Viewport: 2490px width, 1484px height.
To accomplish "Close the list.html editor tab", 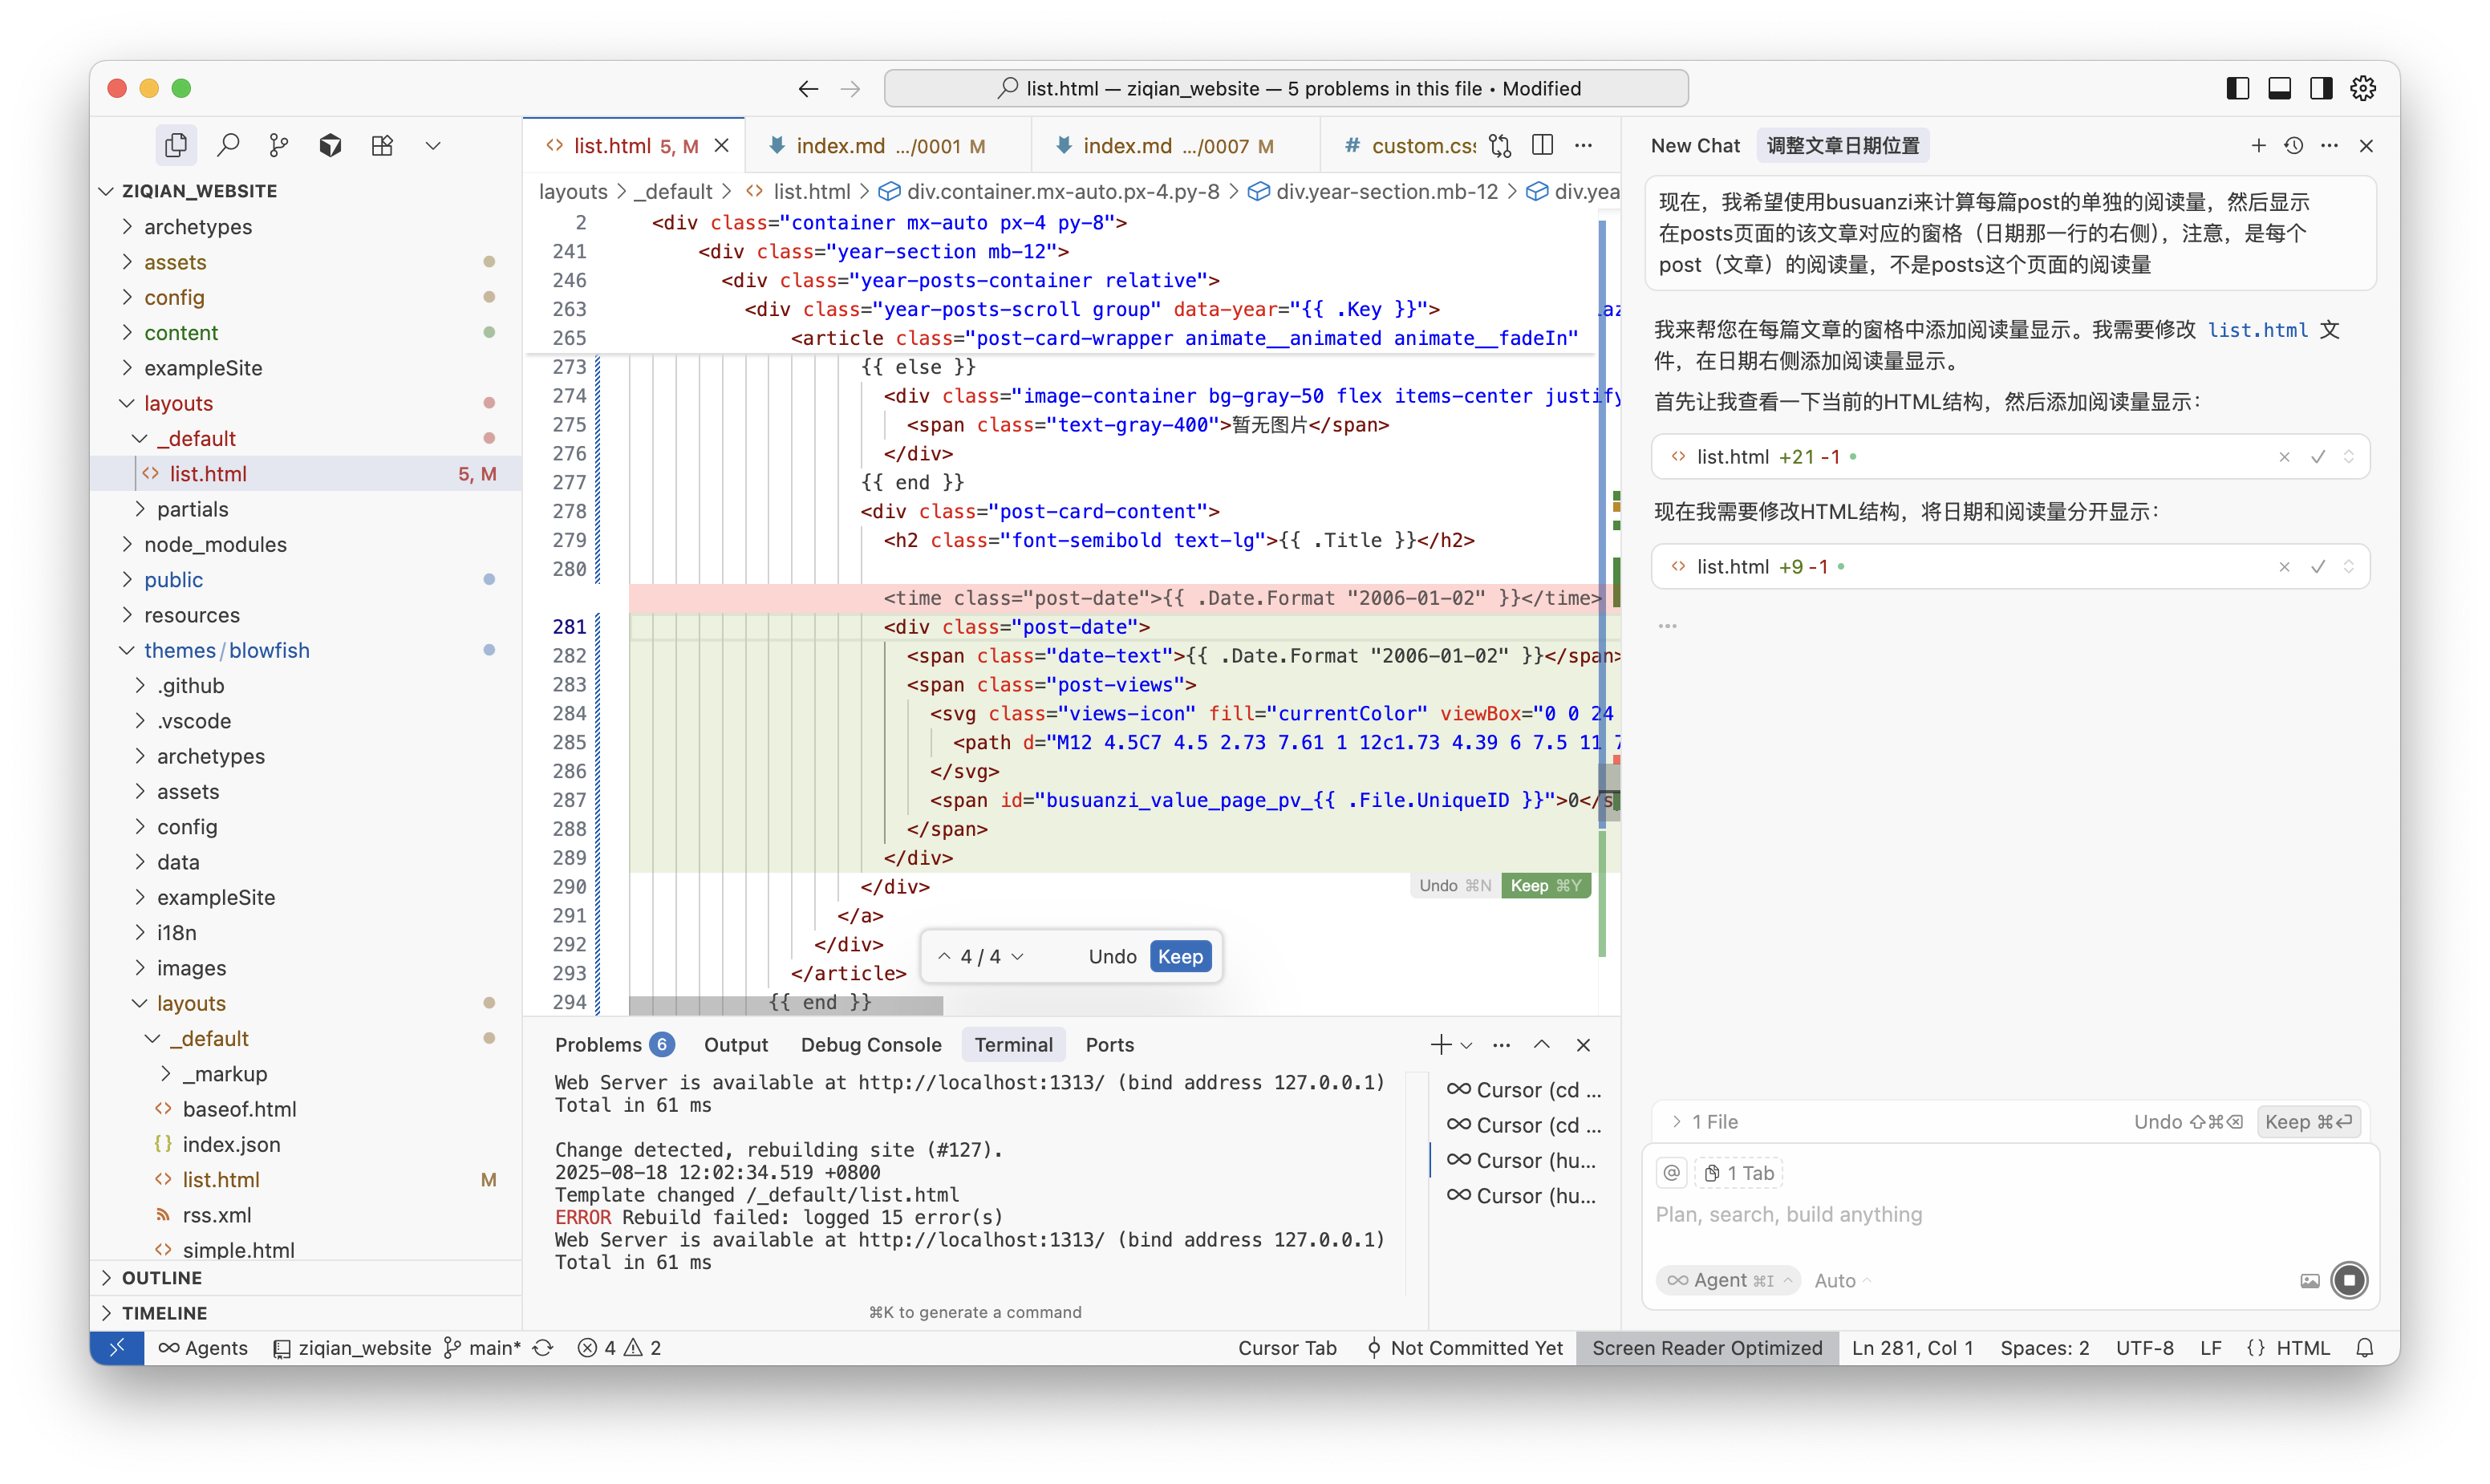I will click(721, 146).
